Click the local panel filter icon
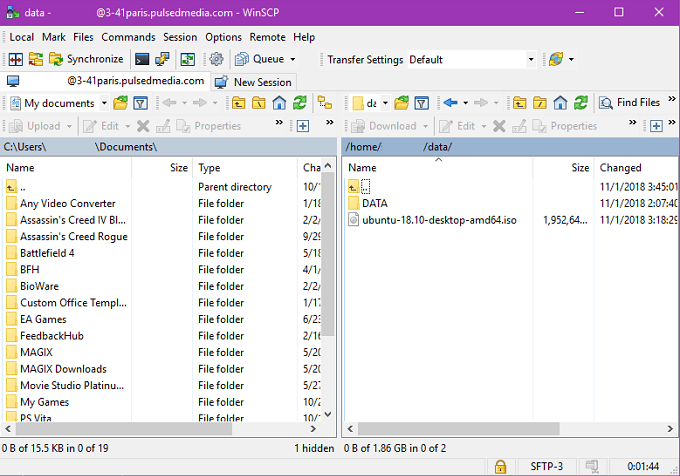Viewport: 680px width, 476px height. tap(141, 103)
